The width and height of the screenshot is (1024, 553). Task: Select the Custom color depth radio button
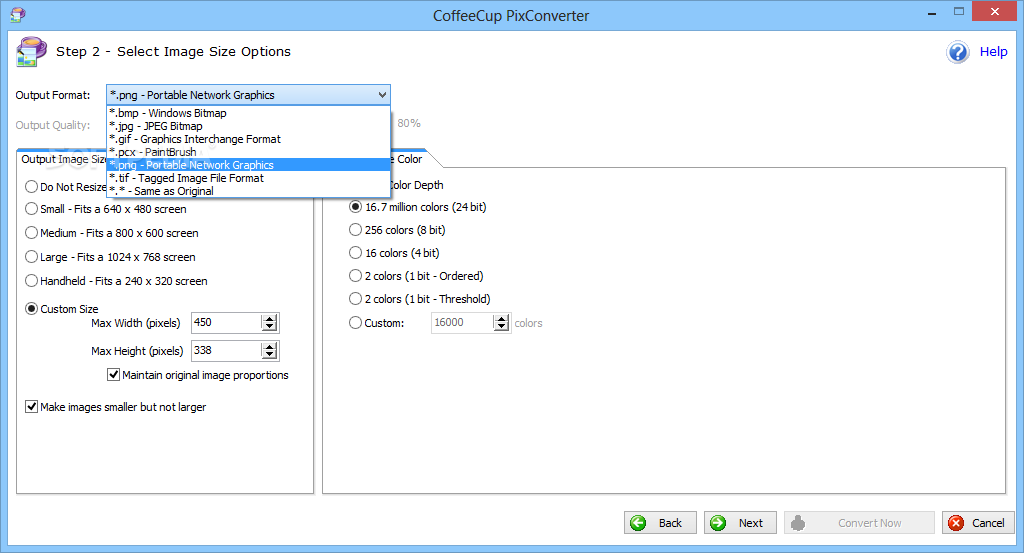[355, 323]
